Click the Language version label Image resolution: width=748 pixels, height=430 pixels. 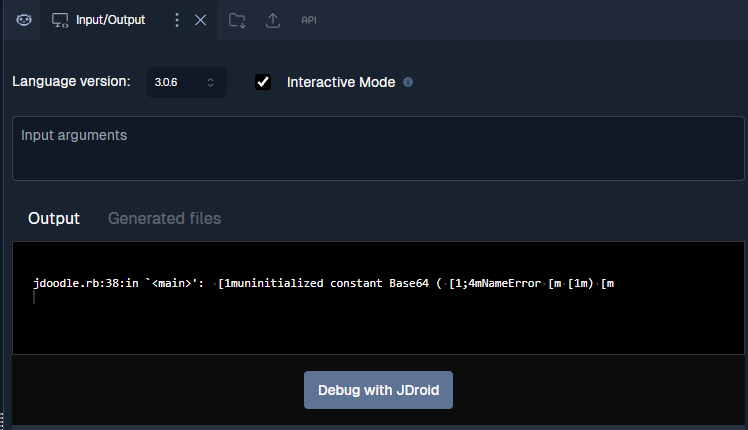click(71, 81)
